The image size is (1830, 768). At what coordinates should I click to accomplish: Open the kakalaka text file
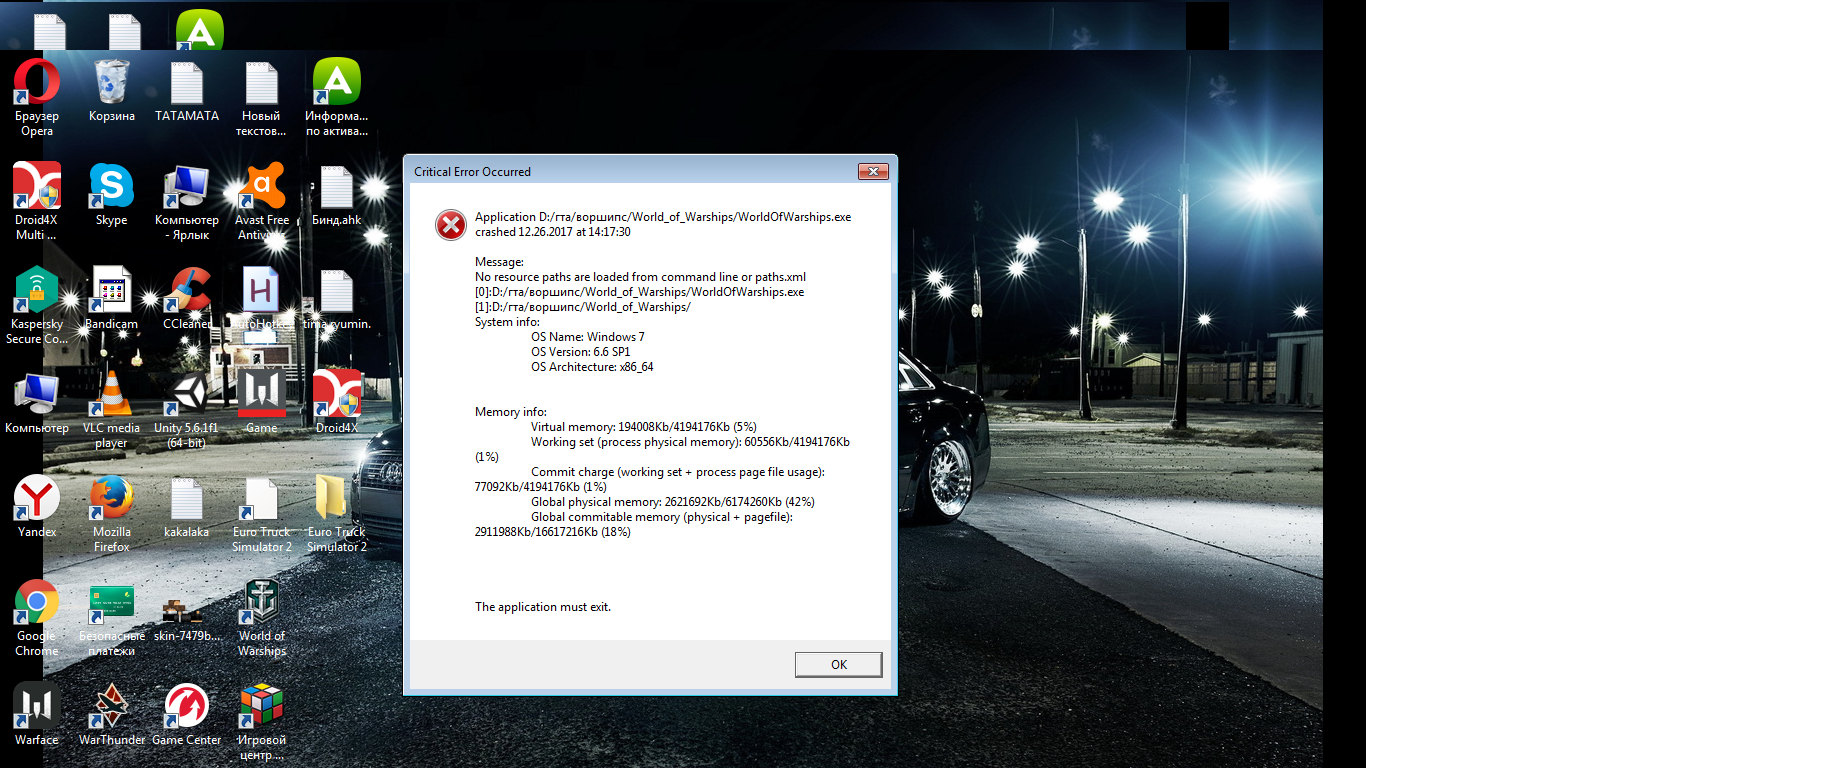click(x=187, y=500)
